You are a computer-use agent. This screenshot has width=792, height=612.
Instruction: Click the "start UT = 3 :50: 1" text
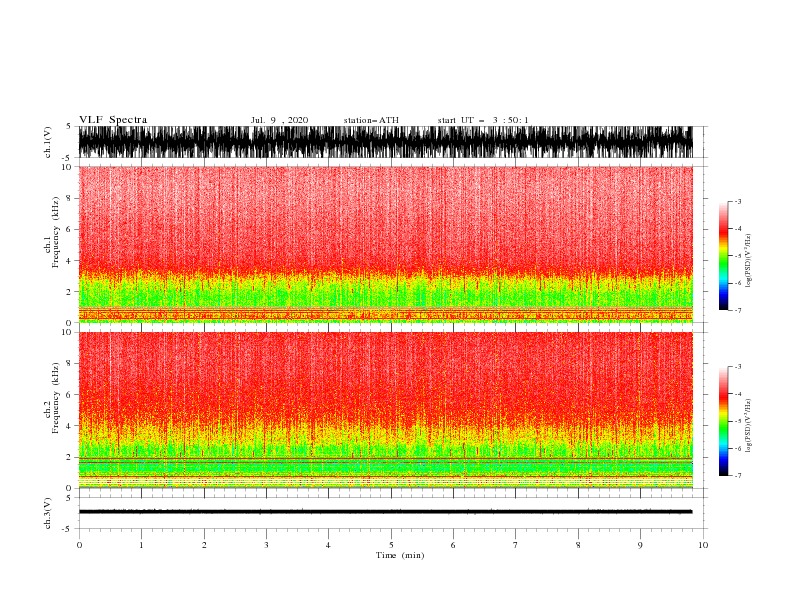483,120
